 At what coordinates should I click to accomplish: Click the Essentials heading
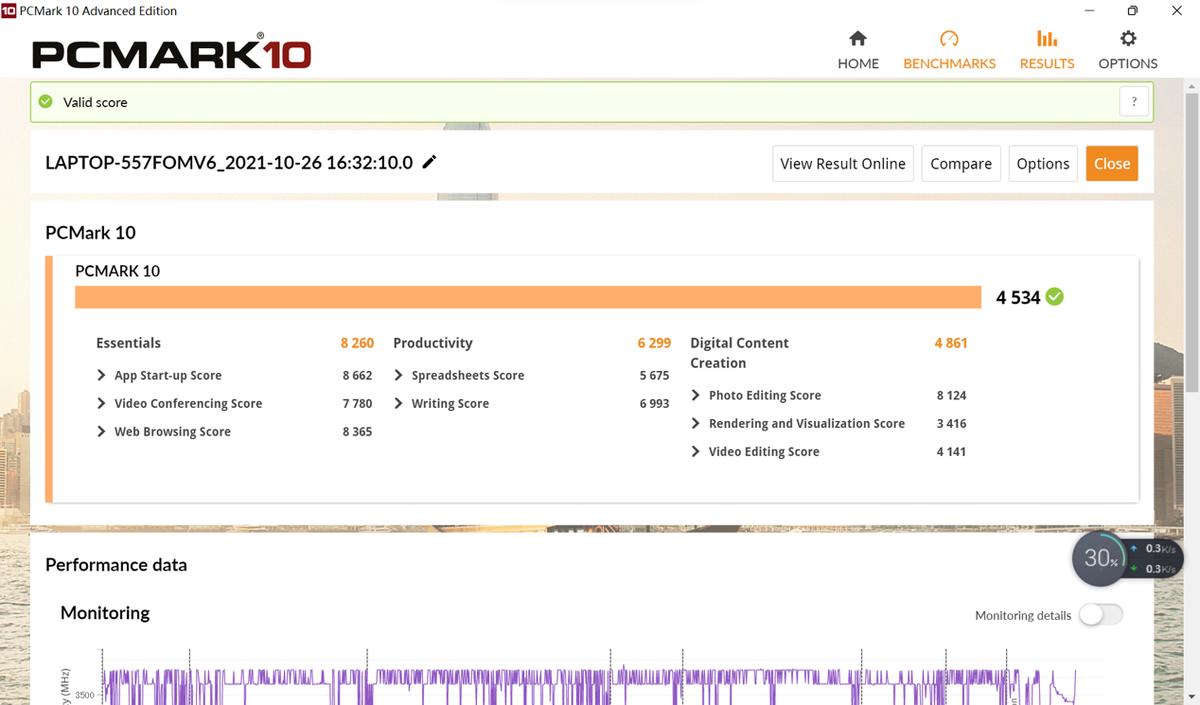(x=128, y=343)
